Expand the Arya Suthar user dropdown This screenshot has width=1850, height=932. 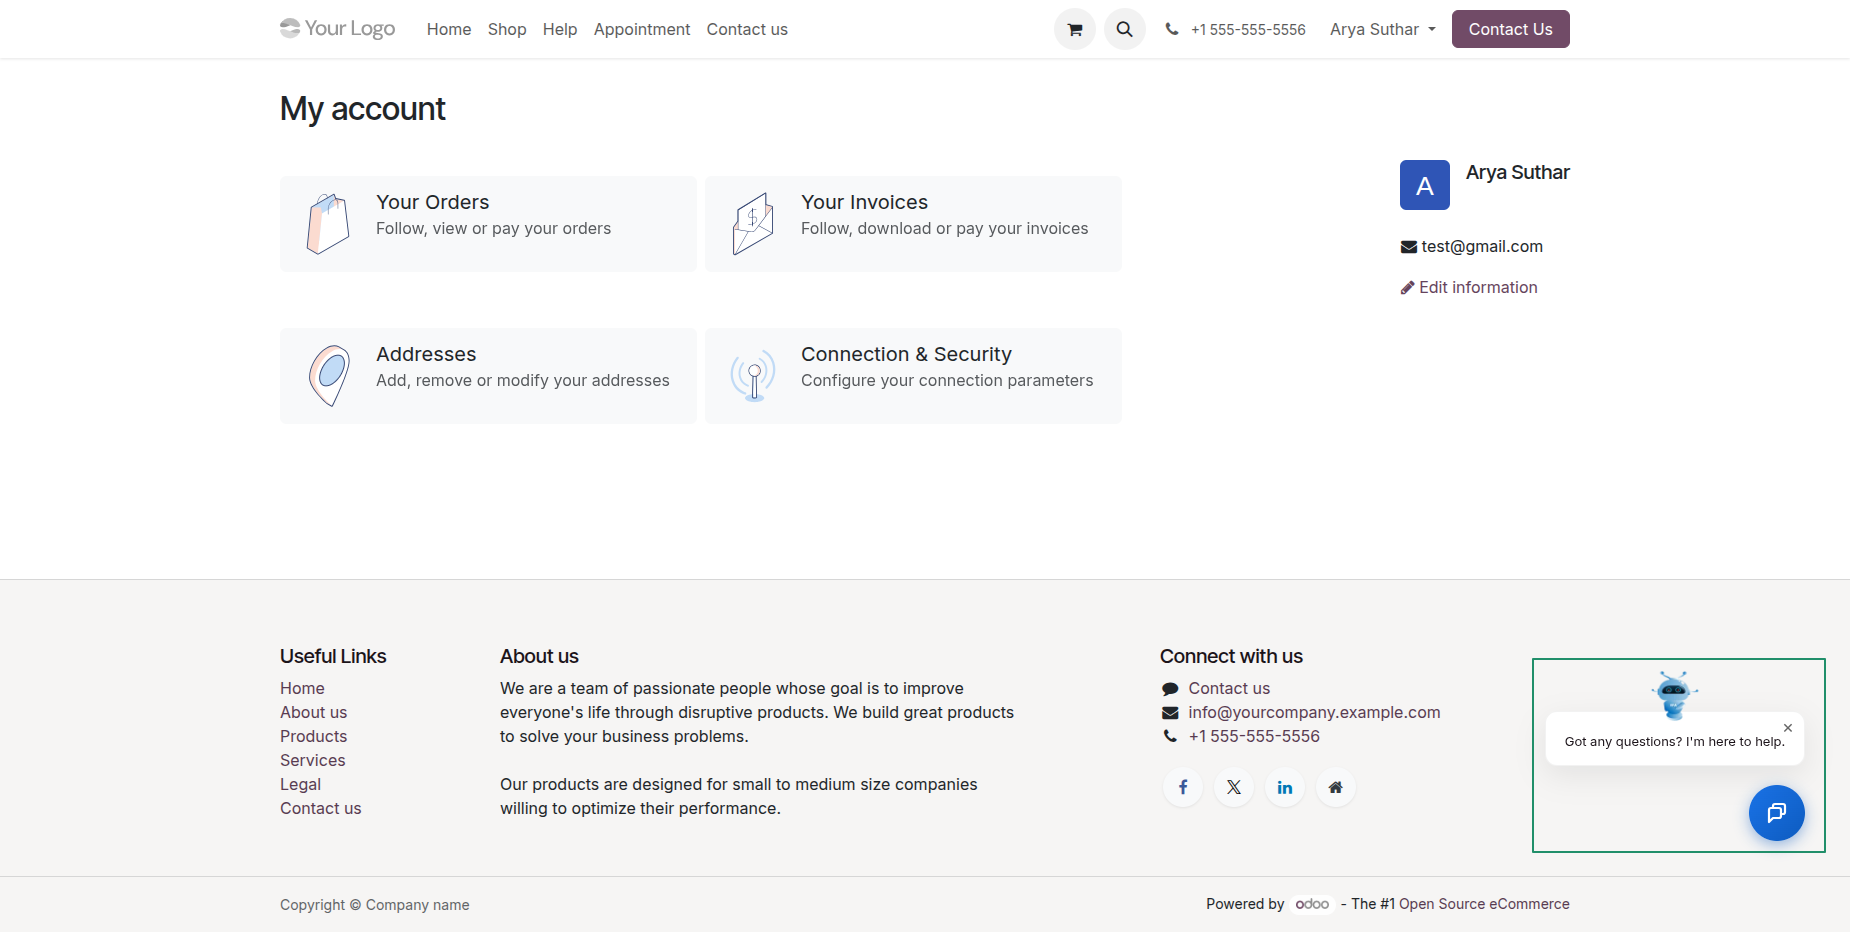[1383, 29]
